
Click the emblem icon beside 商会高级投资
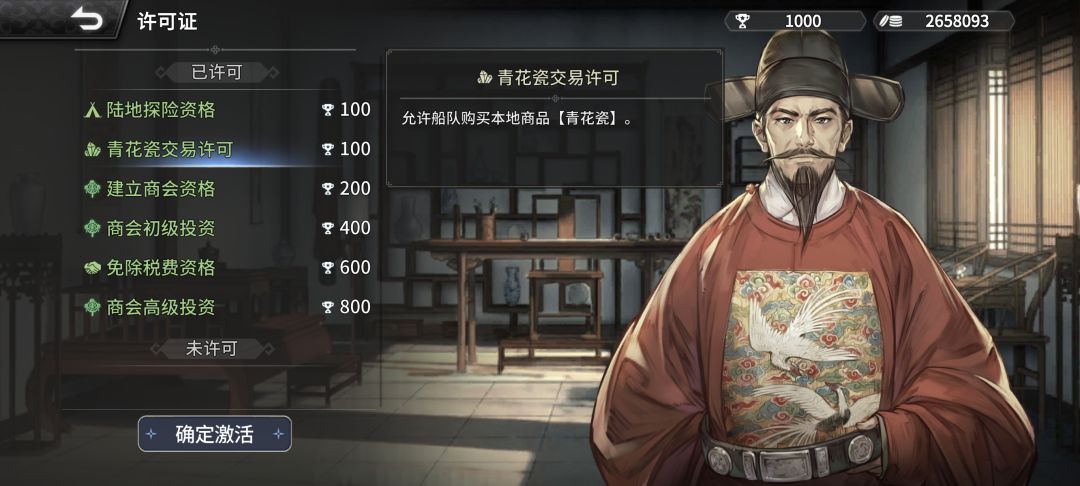pyautogui.click(x=92, y=307)
